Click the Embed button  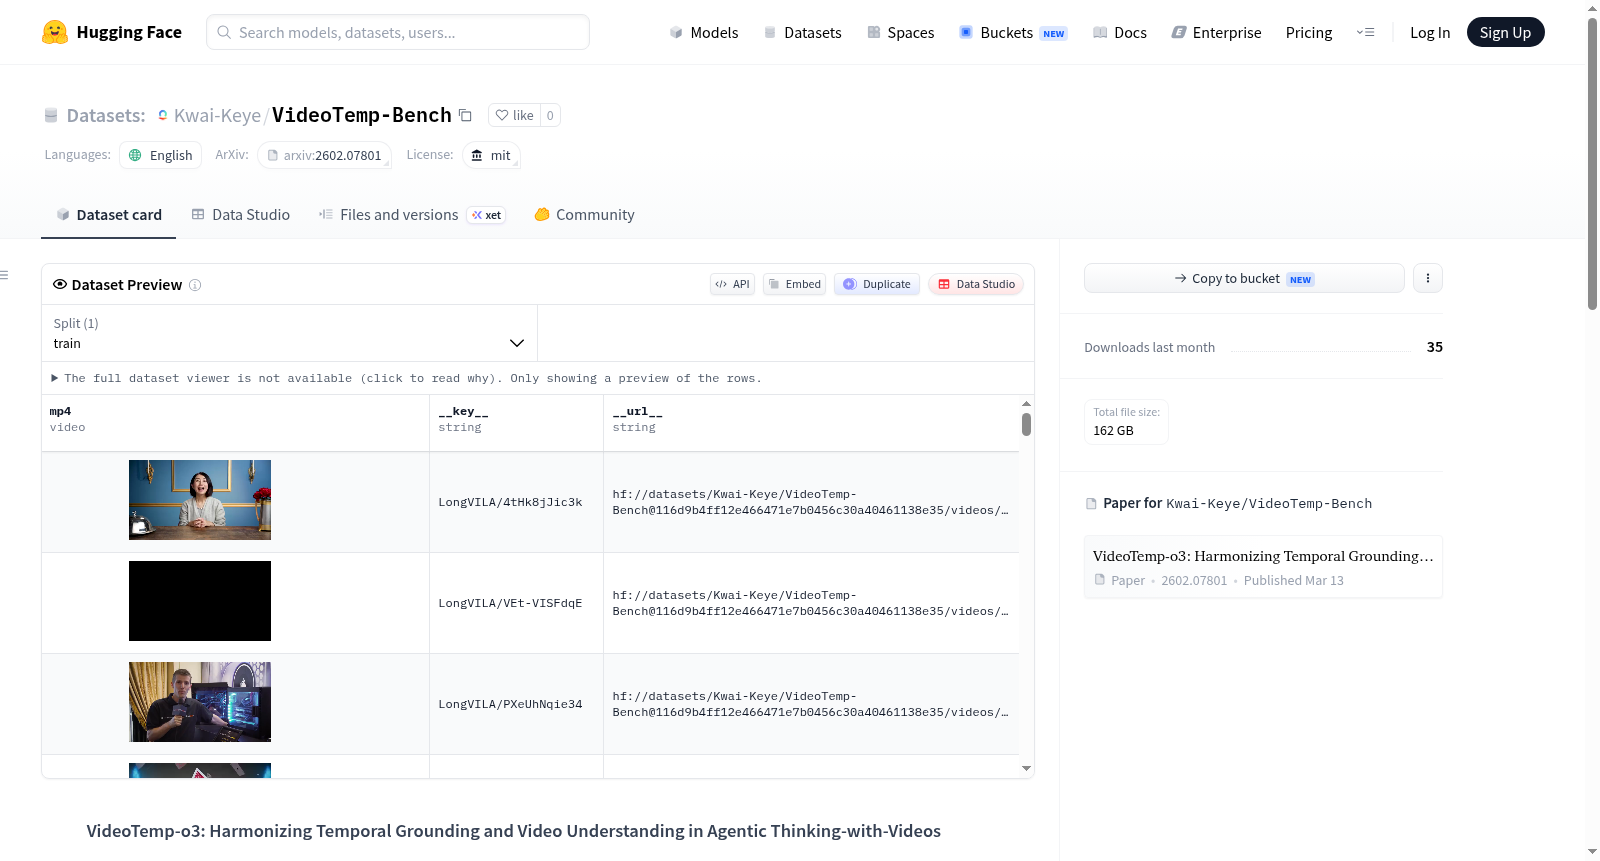click(x=794, y=284)
